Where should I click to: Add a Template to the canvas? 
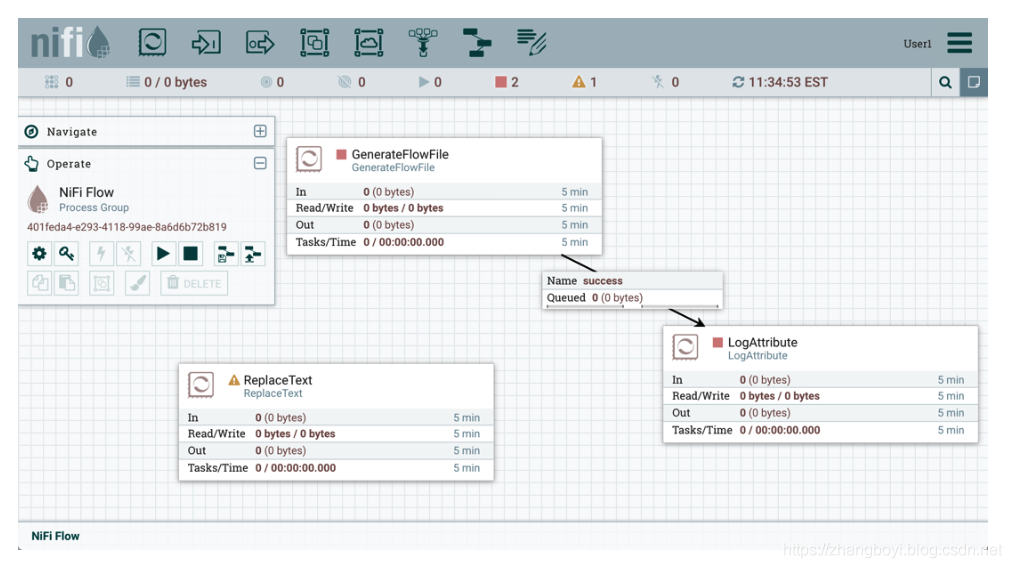click(x=477, y=43)
